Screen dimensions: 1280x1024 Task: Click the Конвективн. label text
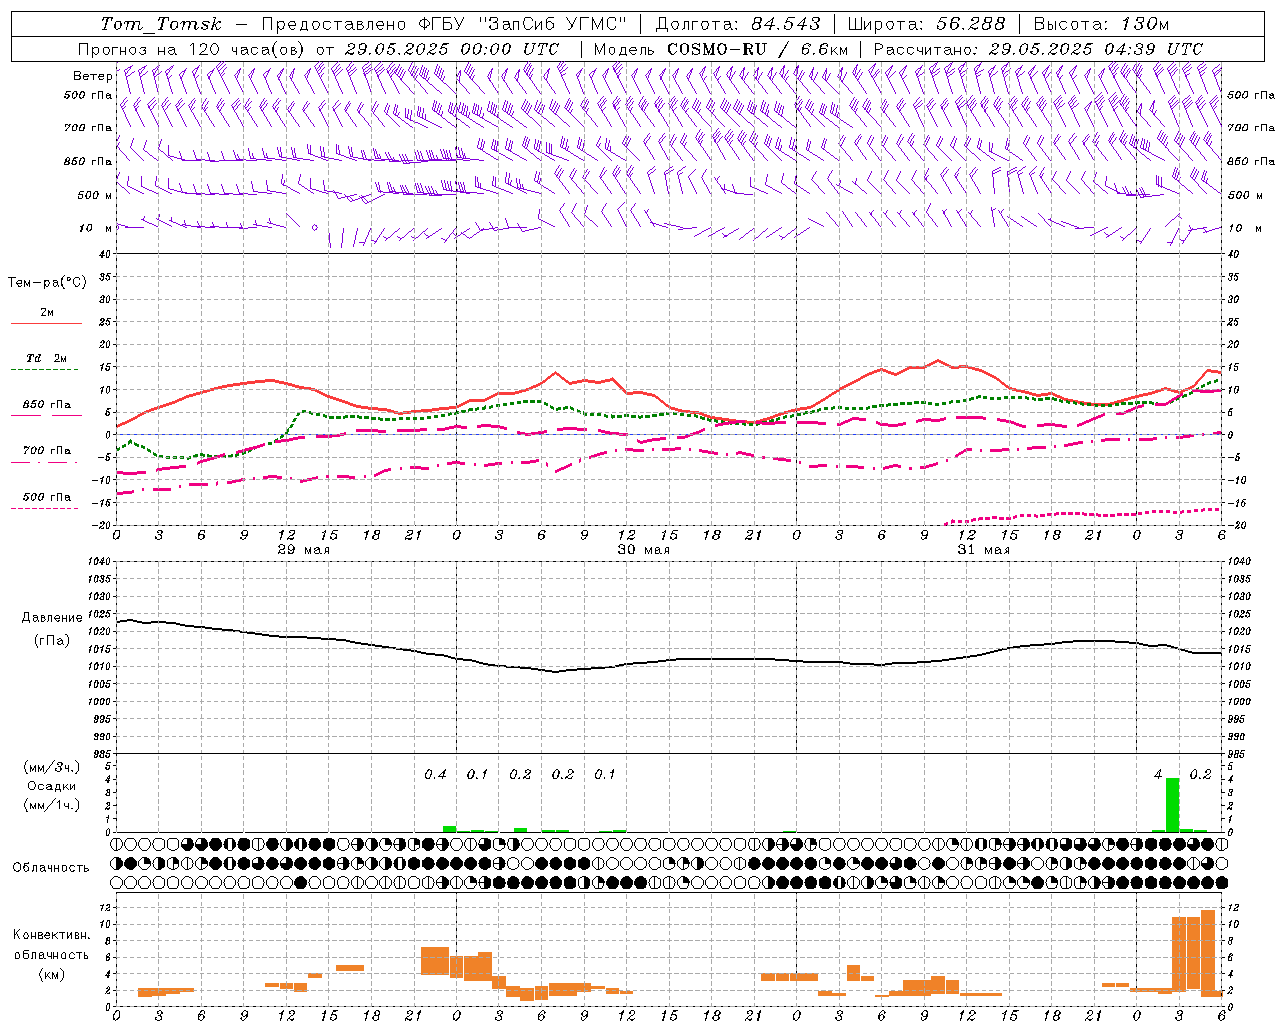(x=51, y=934)
